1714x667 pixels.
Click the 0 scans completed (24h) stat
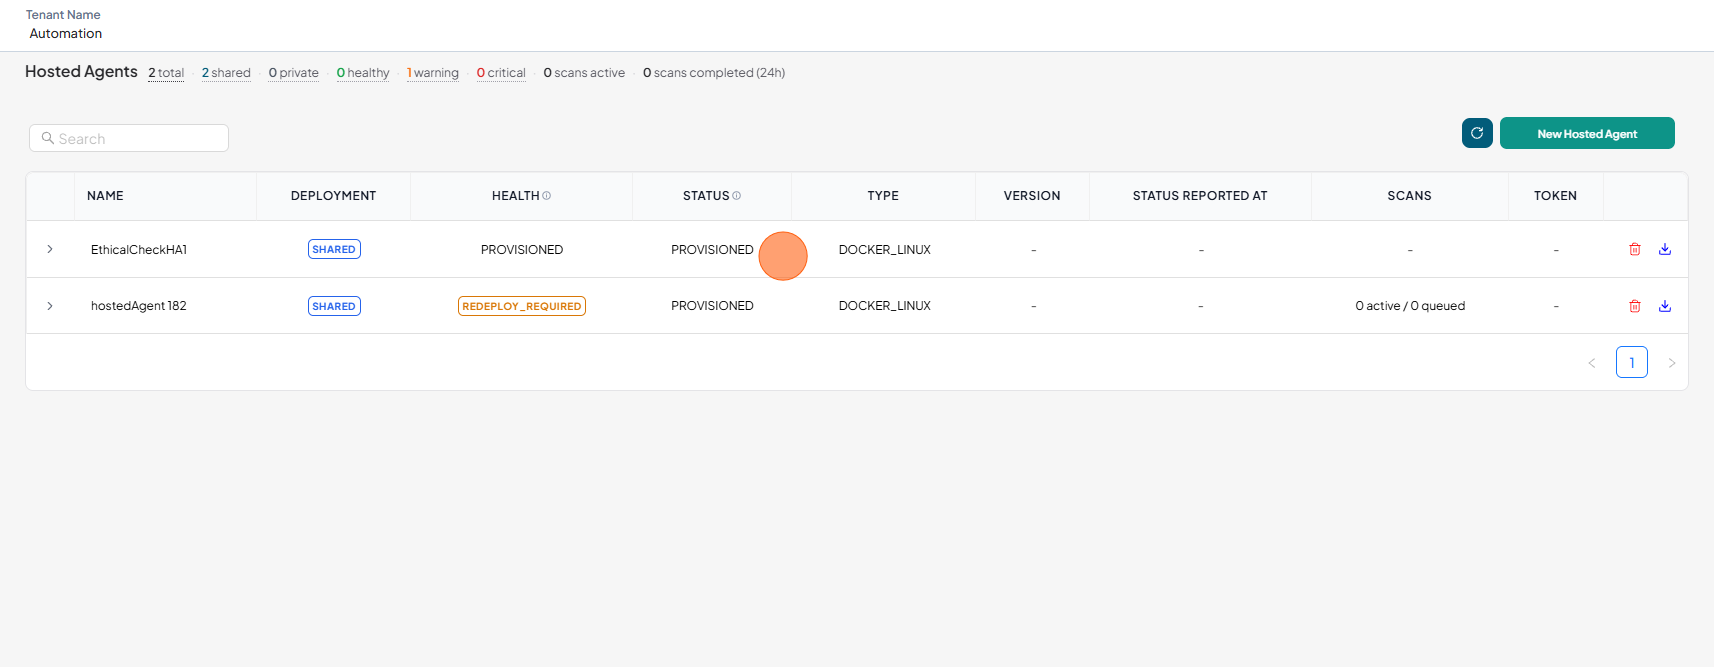coord(714,73)
